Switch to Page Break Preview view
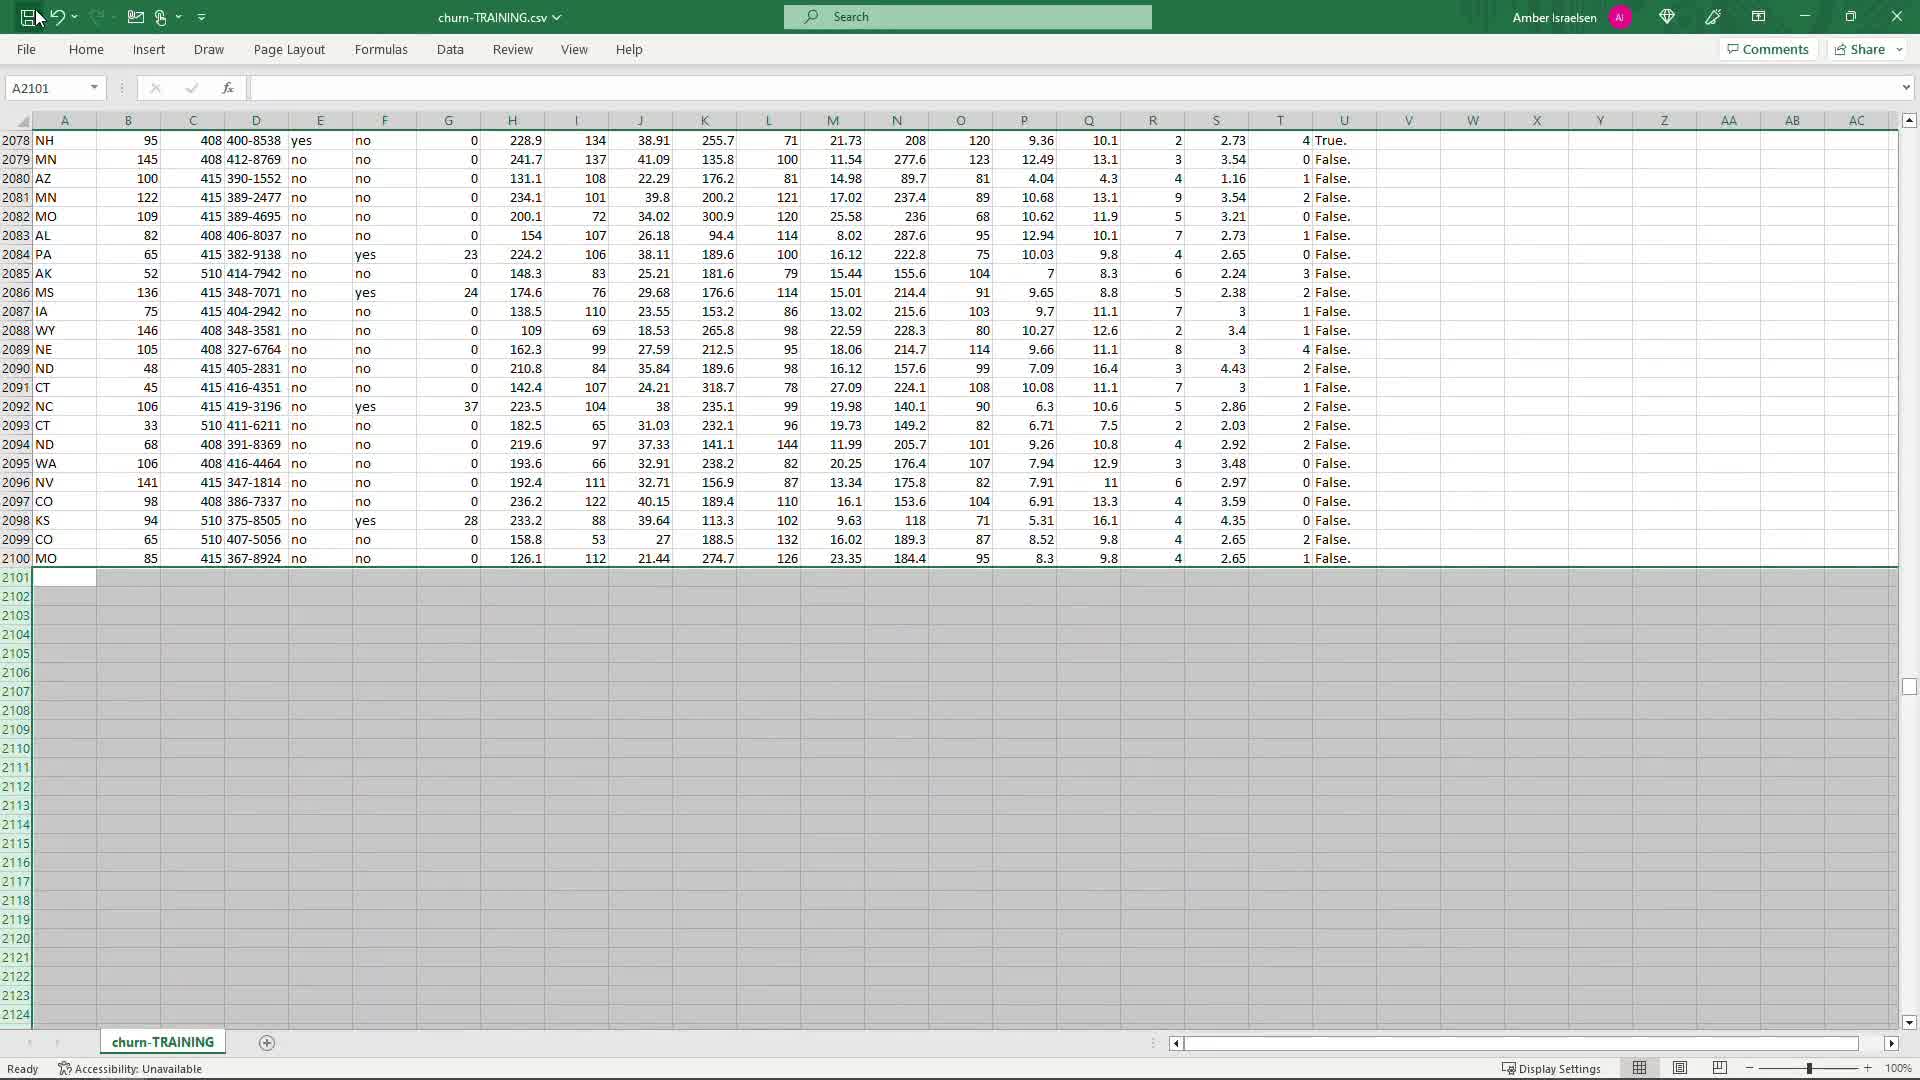Screen dimensions: 1920x1080 pos(1720,1068)
